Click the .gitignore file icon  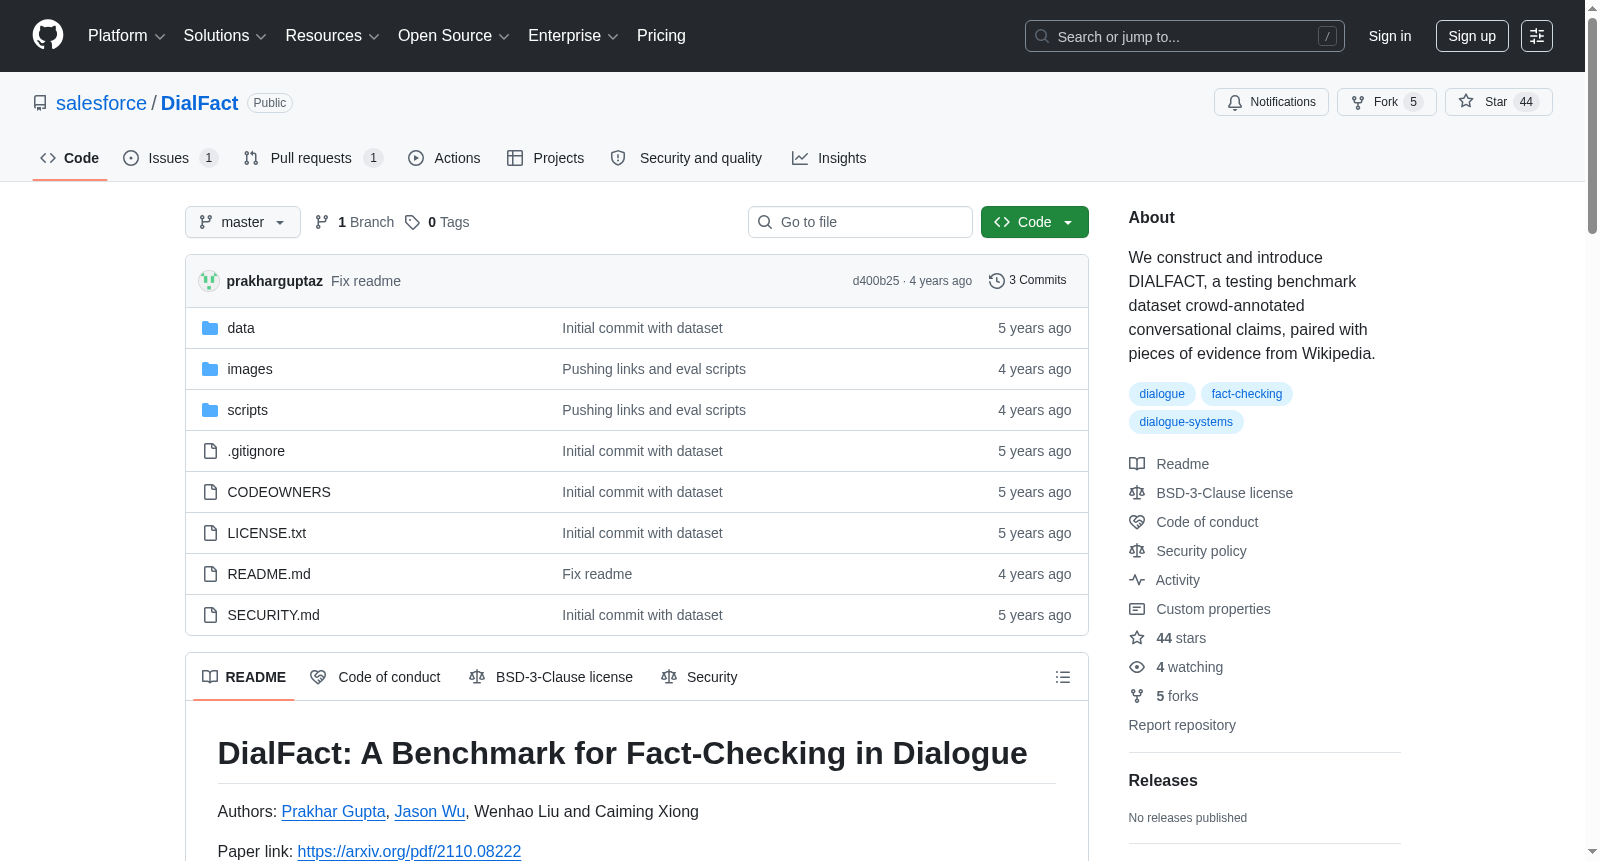click(x=210, y=451)
